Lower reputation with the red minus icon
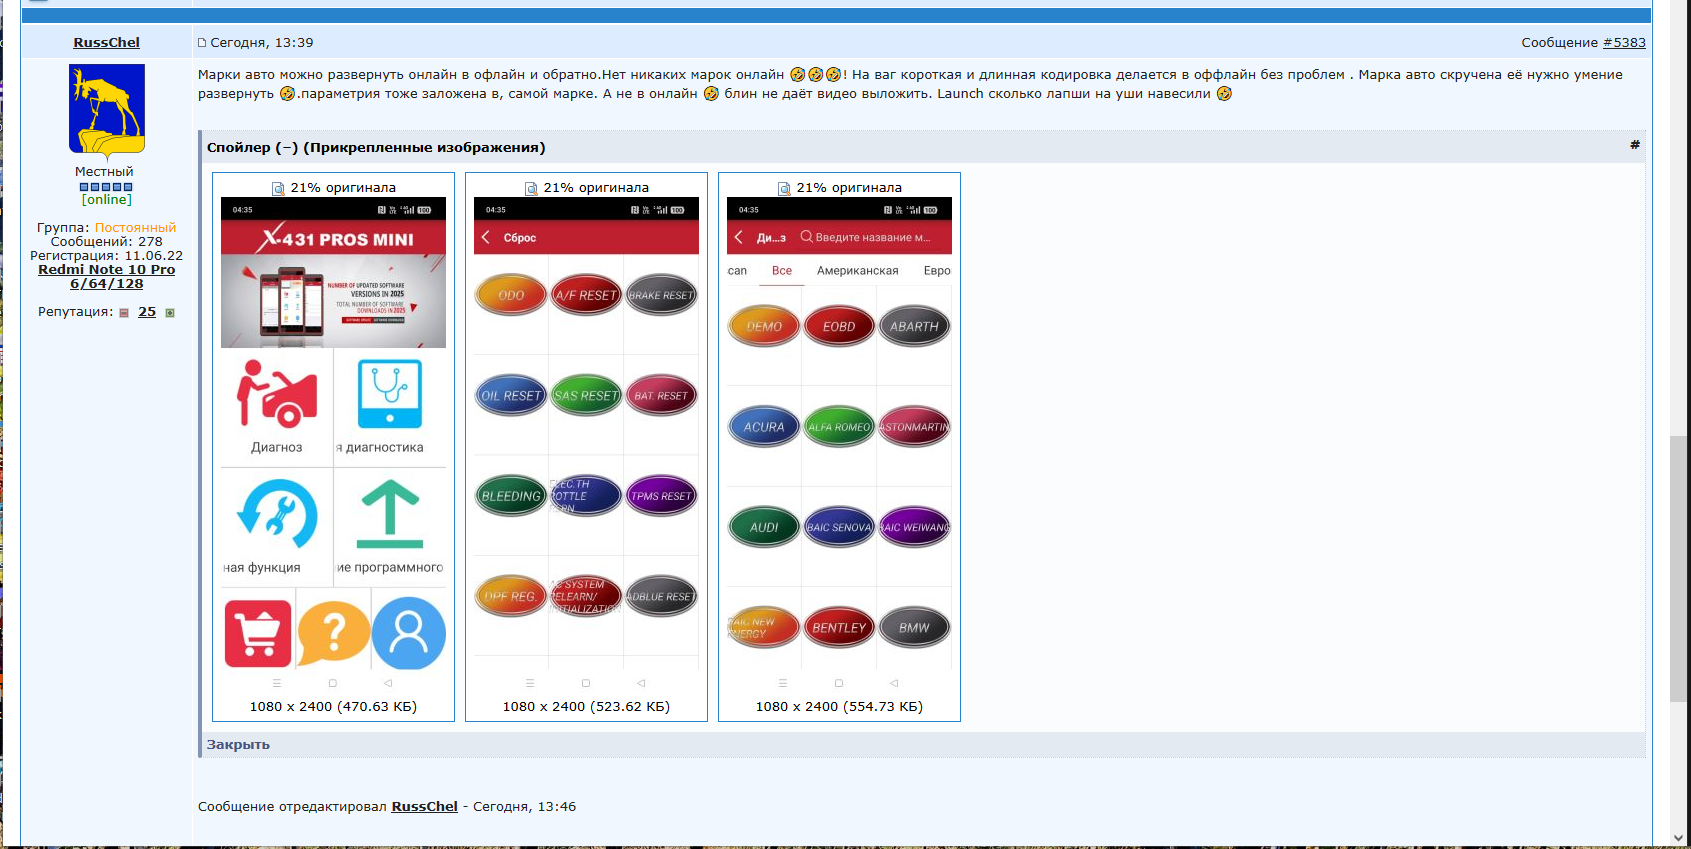This screenshot has height=849, width=1691. click(124, 313)
